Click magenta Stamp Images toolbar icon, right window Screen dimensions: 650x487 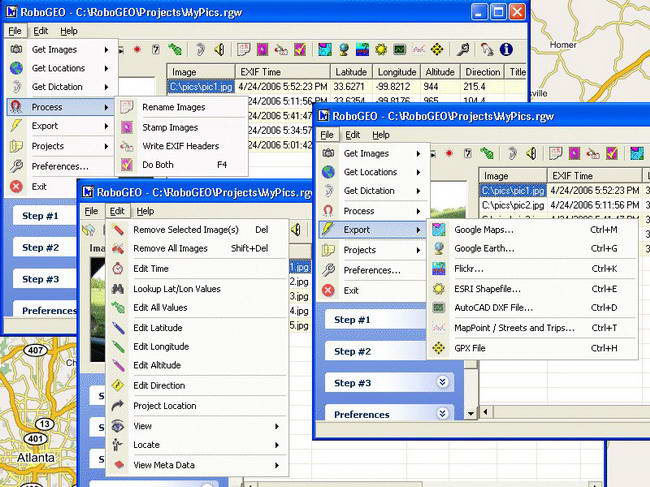(574, 153)
